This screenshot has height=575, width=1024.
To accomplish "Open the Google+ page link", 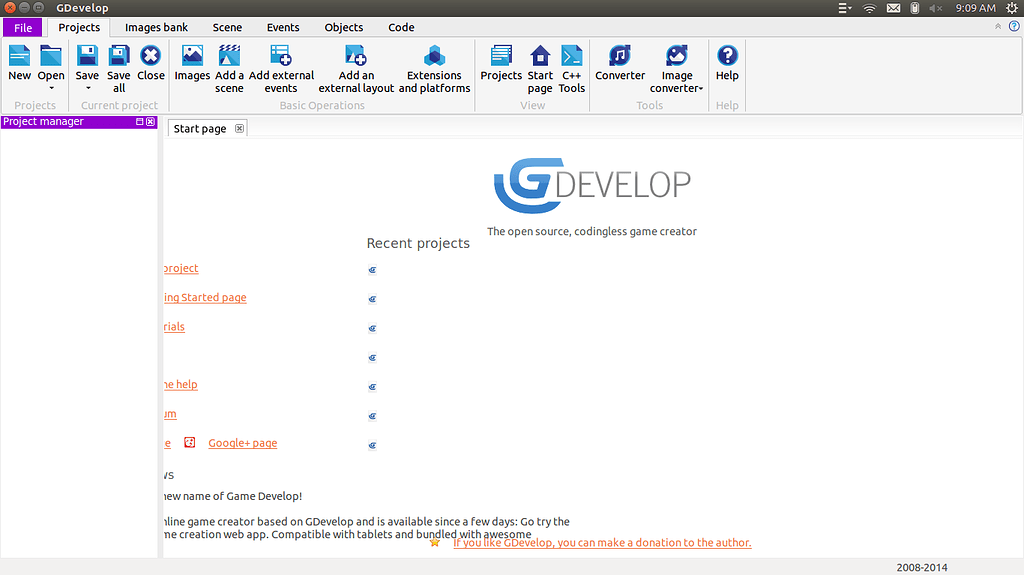I will pyautogui.click(x=242, y=443).
